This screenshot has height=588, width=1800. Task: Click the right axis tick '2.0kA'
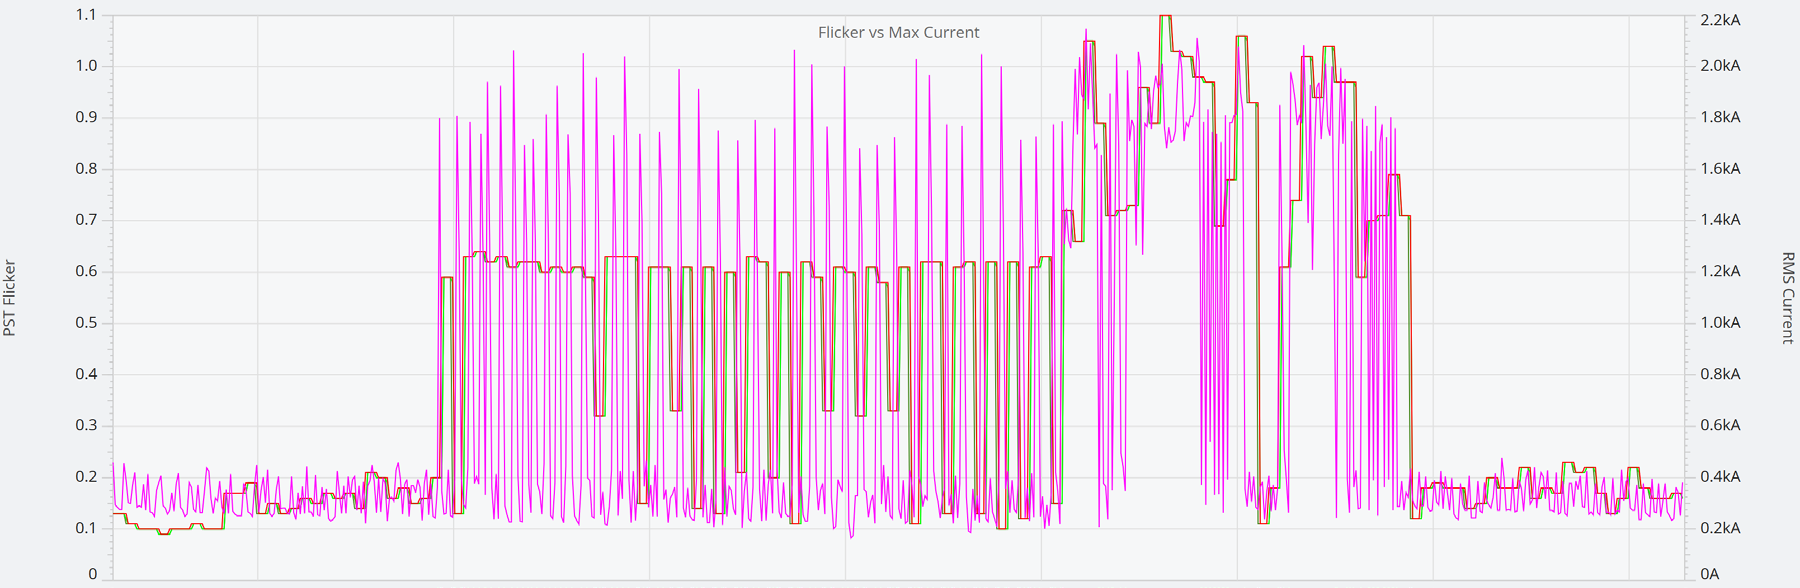pos(1720,66)
